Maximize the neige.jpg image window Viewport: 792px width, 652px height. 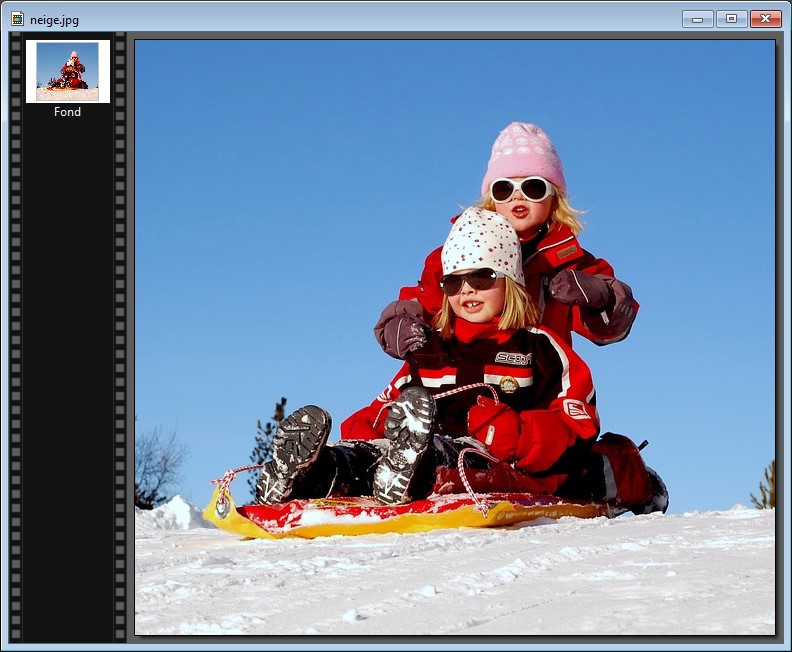[x=731, y=19]
